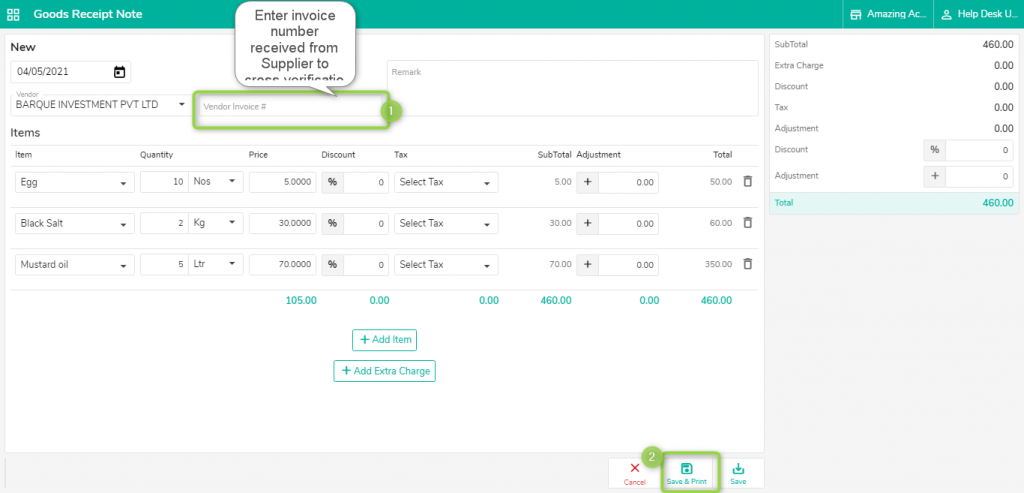This screenshot has height=493, width=1024.
Task: Open the Kg unit dropdown
Action: pos(216,223)
